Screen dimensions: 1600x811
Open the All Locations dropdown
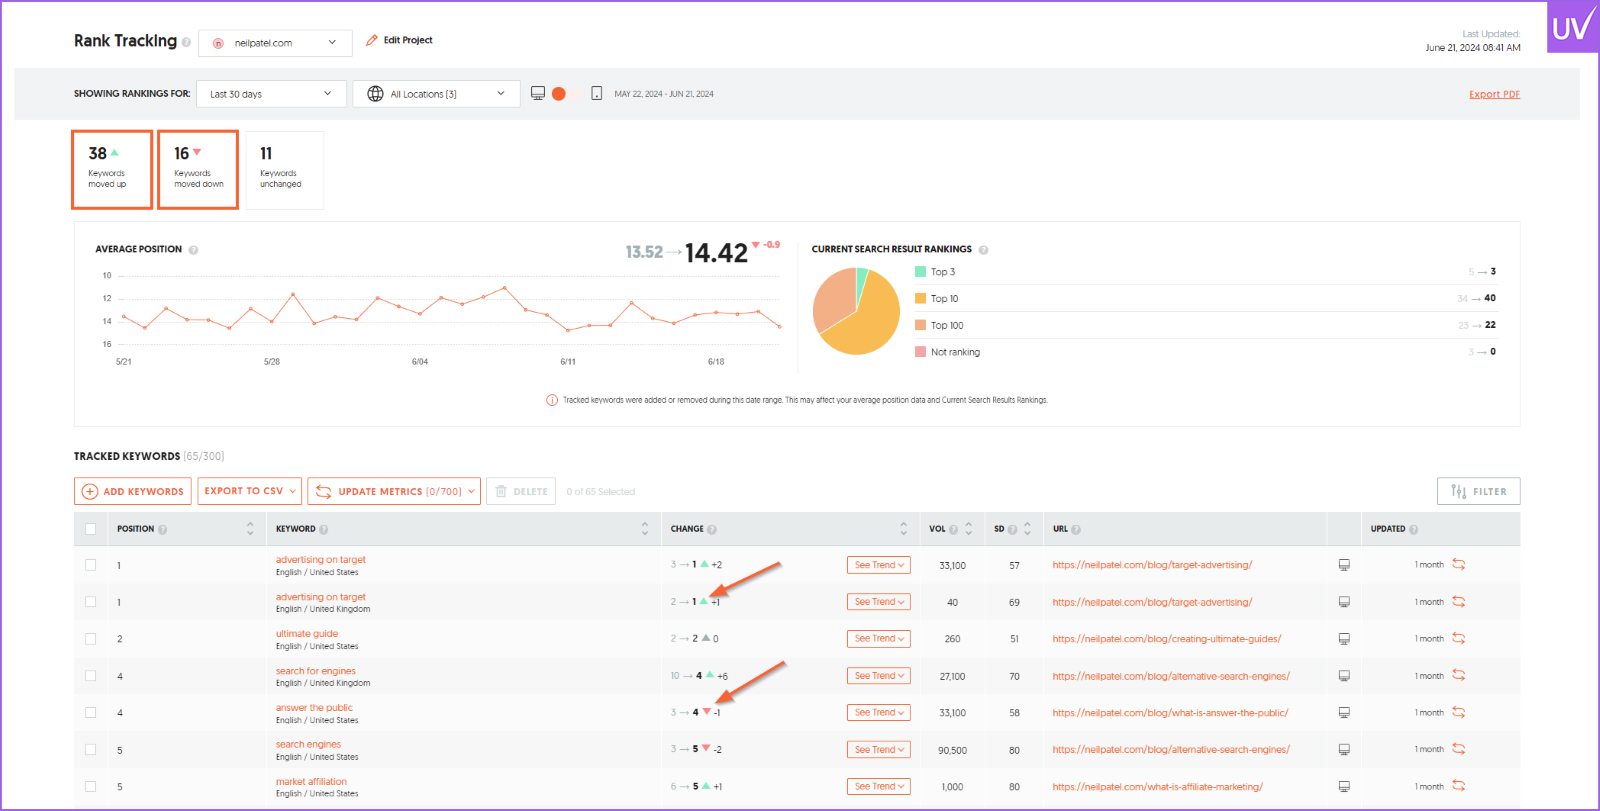(x=436, y=94)
